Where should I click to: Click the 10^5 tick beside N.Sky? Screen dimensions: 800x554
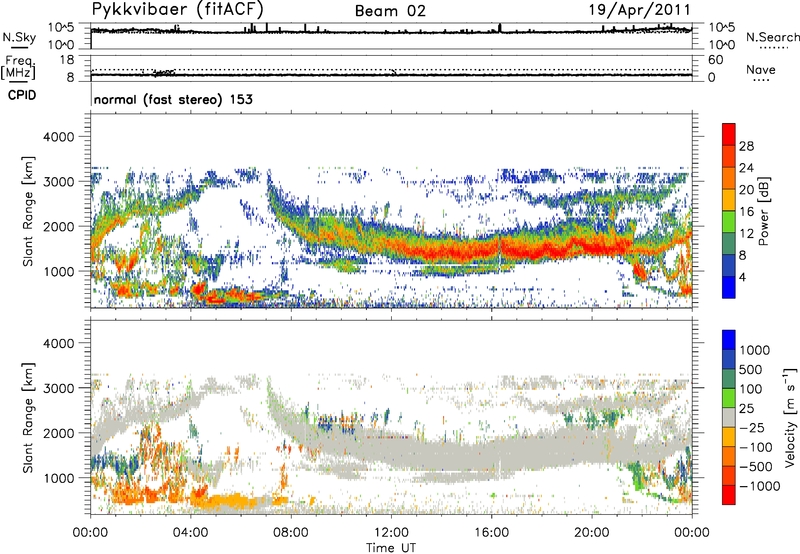coord(60,28)
